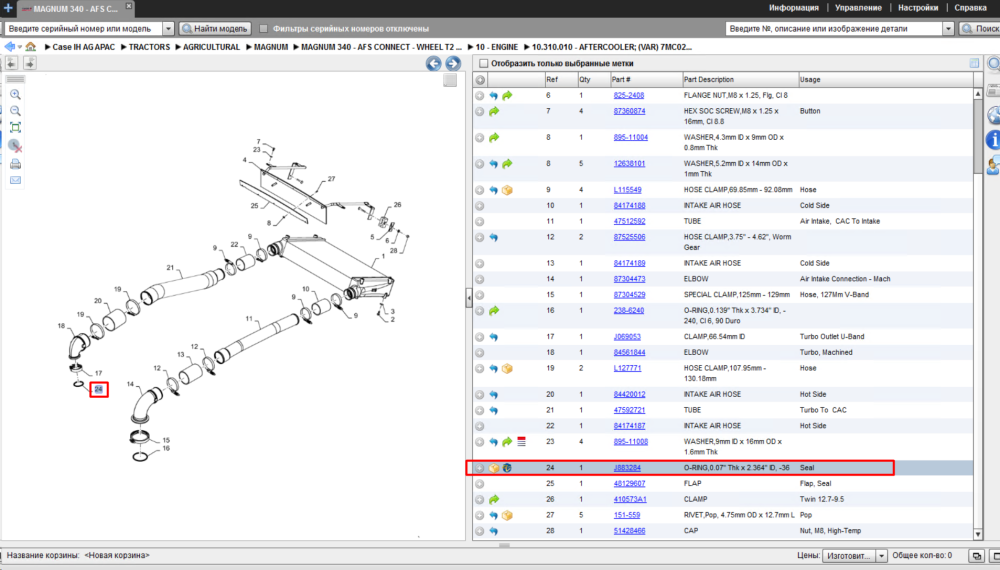Open Информация menu
Image resolution: width=1000 pixels, height=570 pixels.
click(793, 8)
